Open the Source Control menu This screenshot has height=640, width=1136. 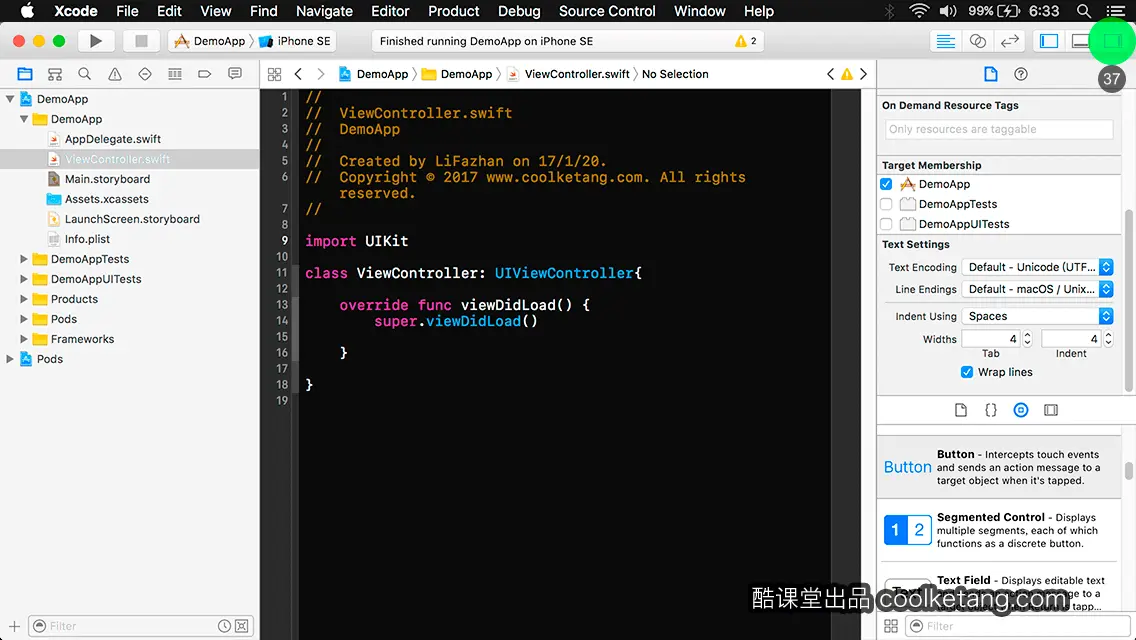pos(607,11)
